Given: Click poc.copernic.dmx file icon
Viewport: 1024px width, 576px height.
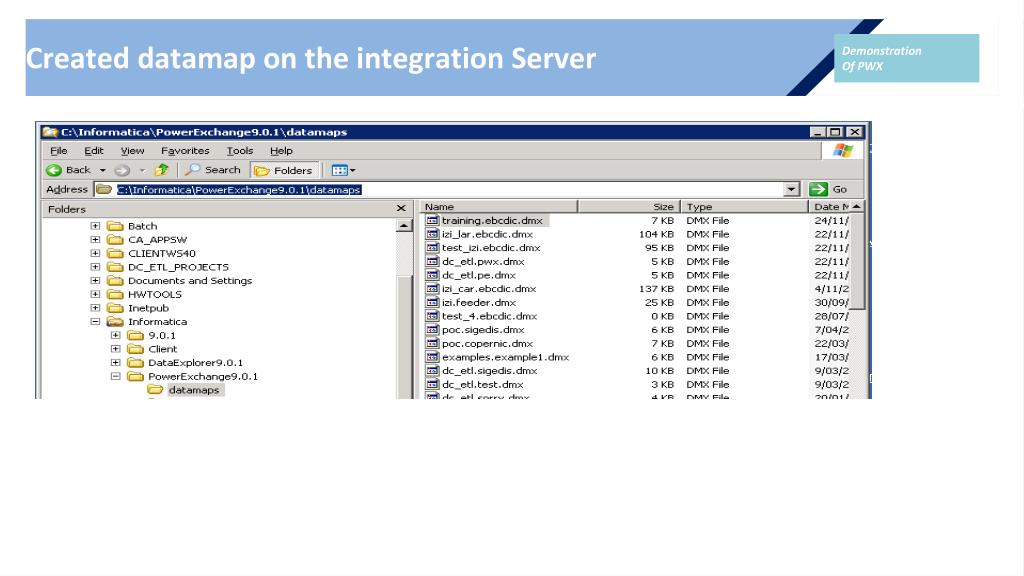Looking at the screenshot, I should point(432,344).
